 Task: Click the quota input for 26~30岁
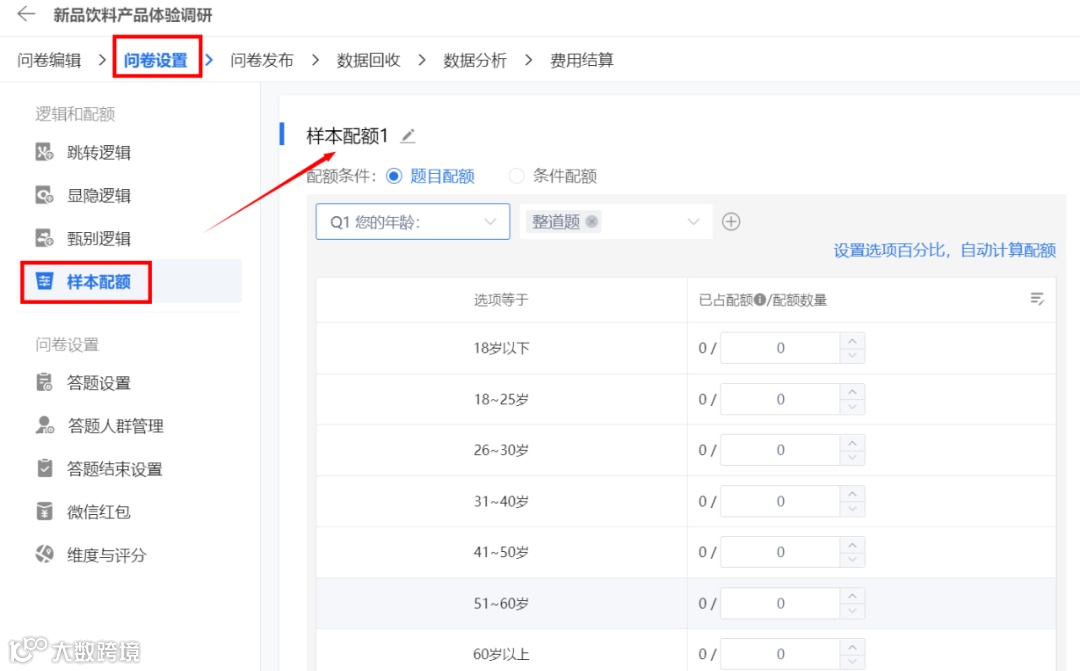(x=780, y=450)
